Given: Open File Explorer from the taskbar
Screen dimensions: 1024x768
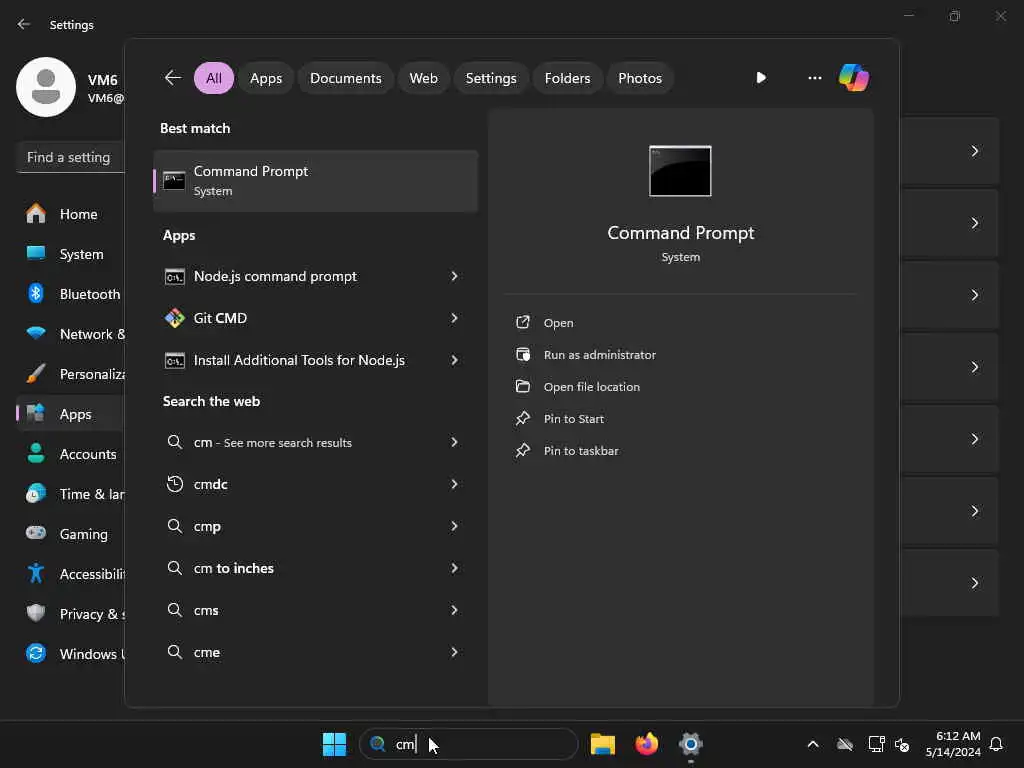Looking at the screenshot, I should pyautogui.click(x=603, y=744).
